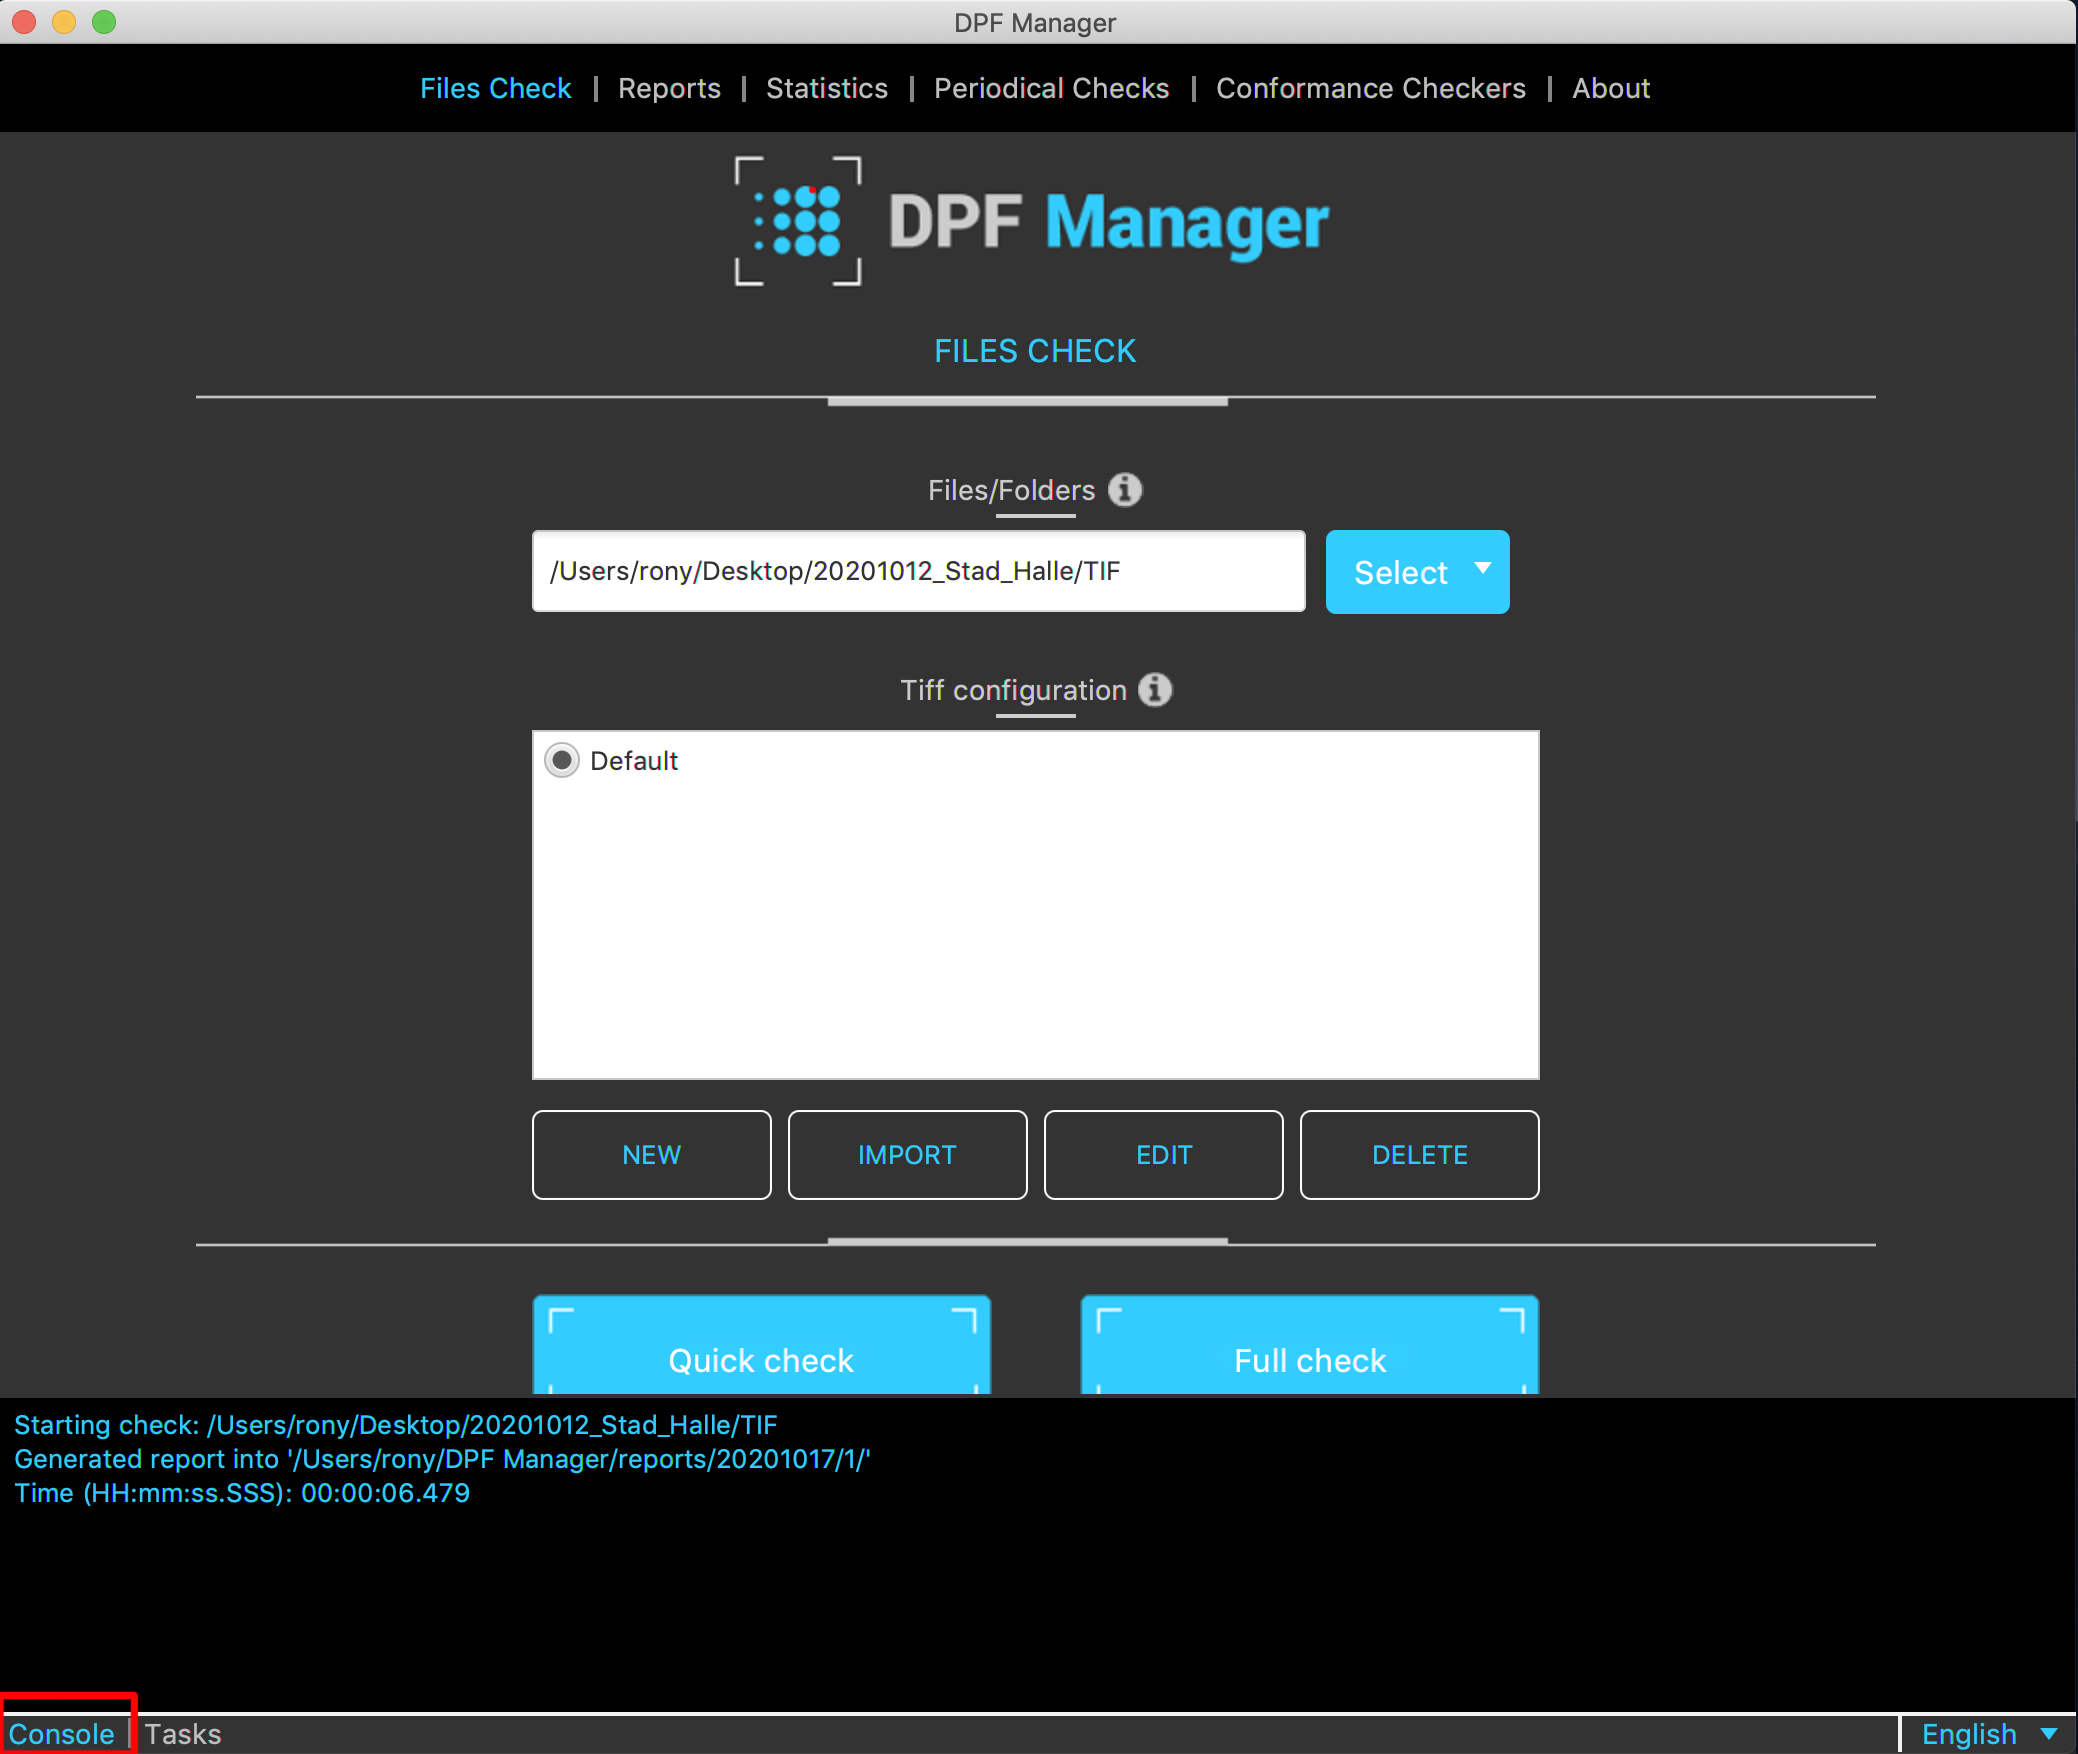Screen dimensions: 2078x1754
Task: Open Conformance Checkers page
Action: pos(1370,88)
